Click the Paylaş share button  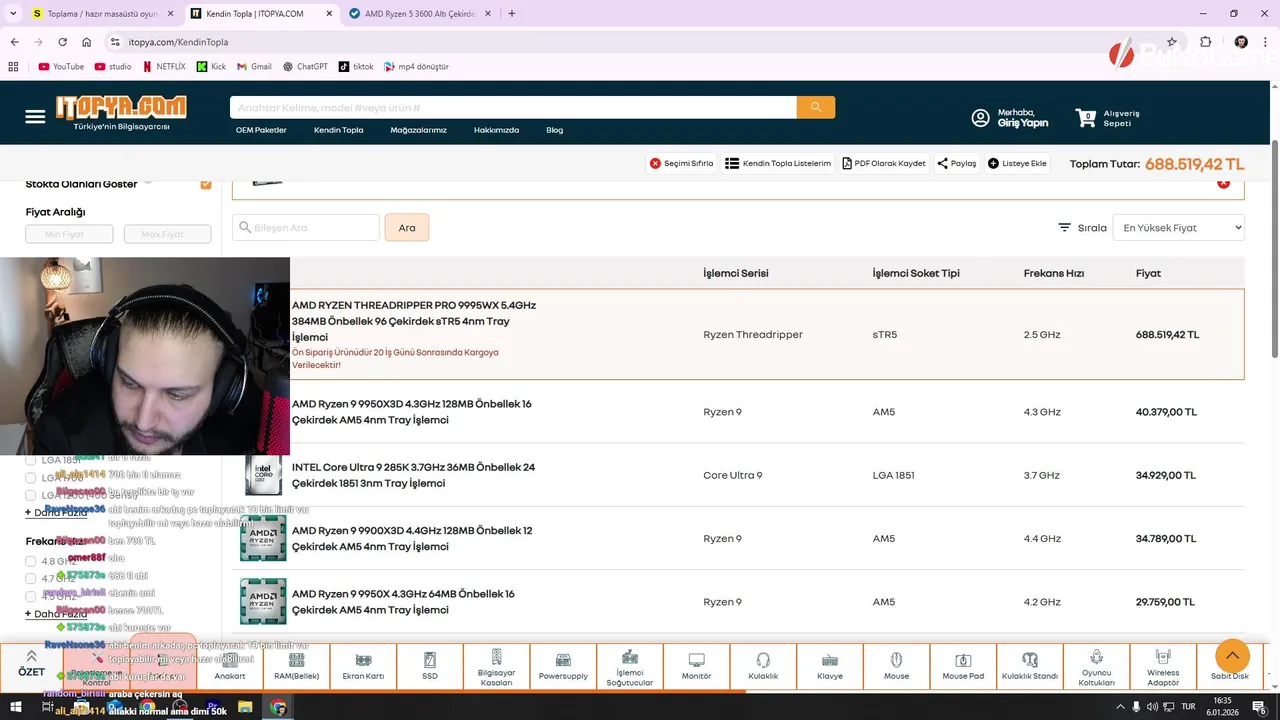(x=957, y=163)
